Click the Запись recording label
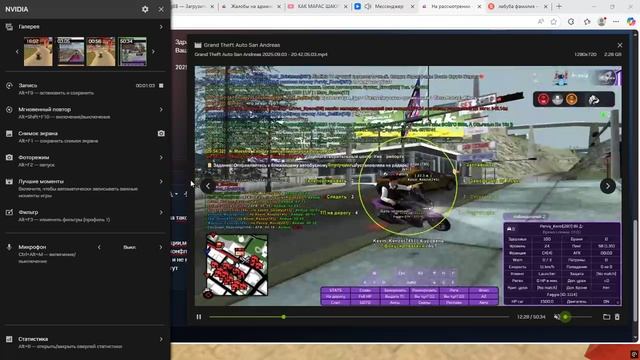640x360 pixels. (x=28, y=85)
